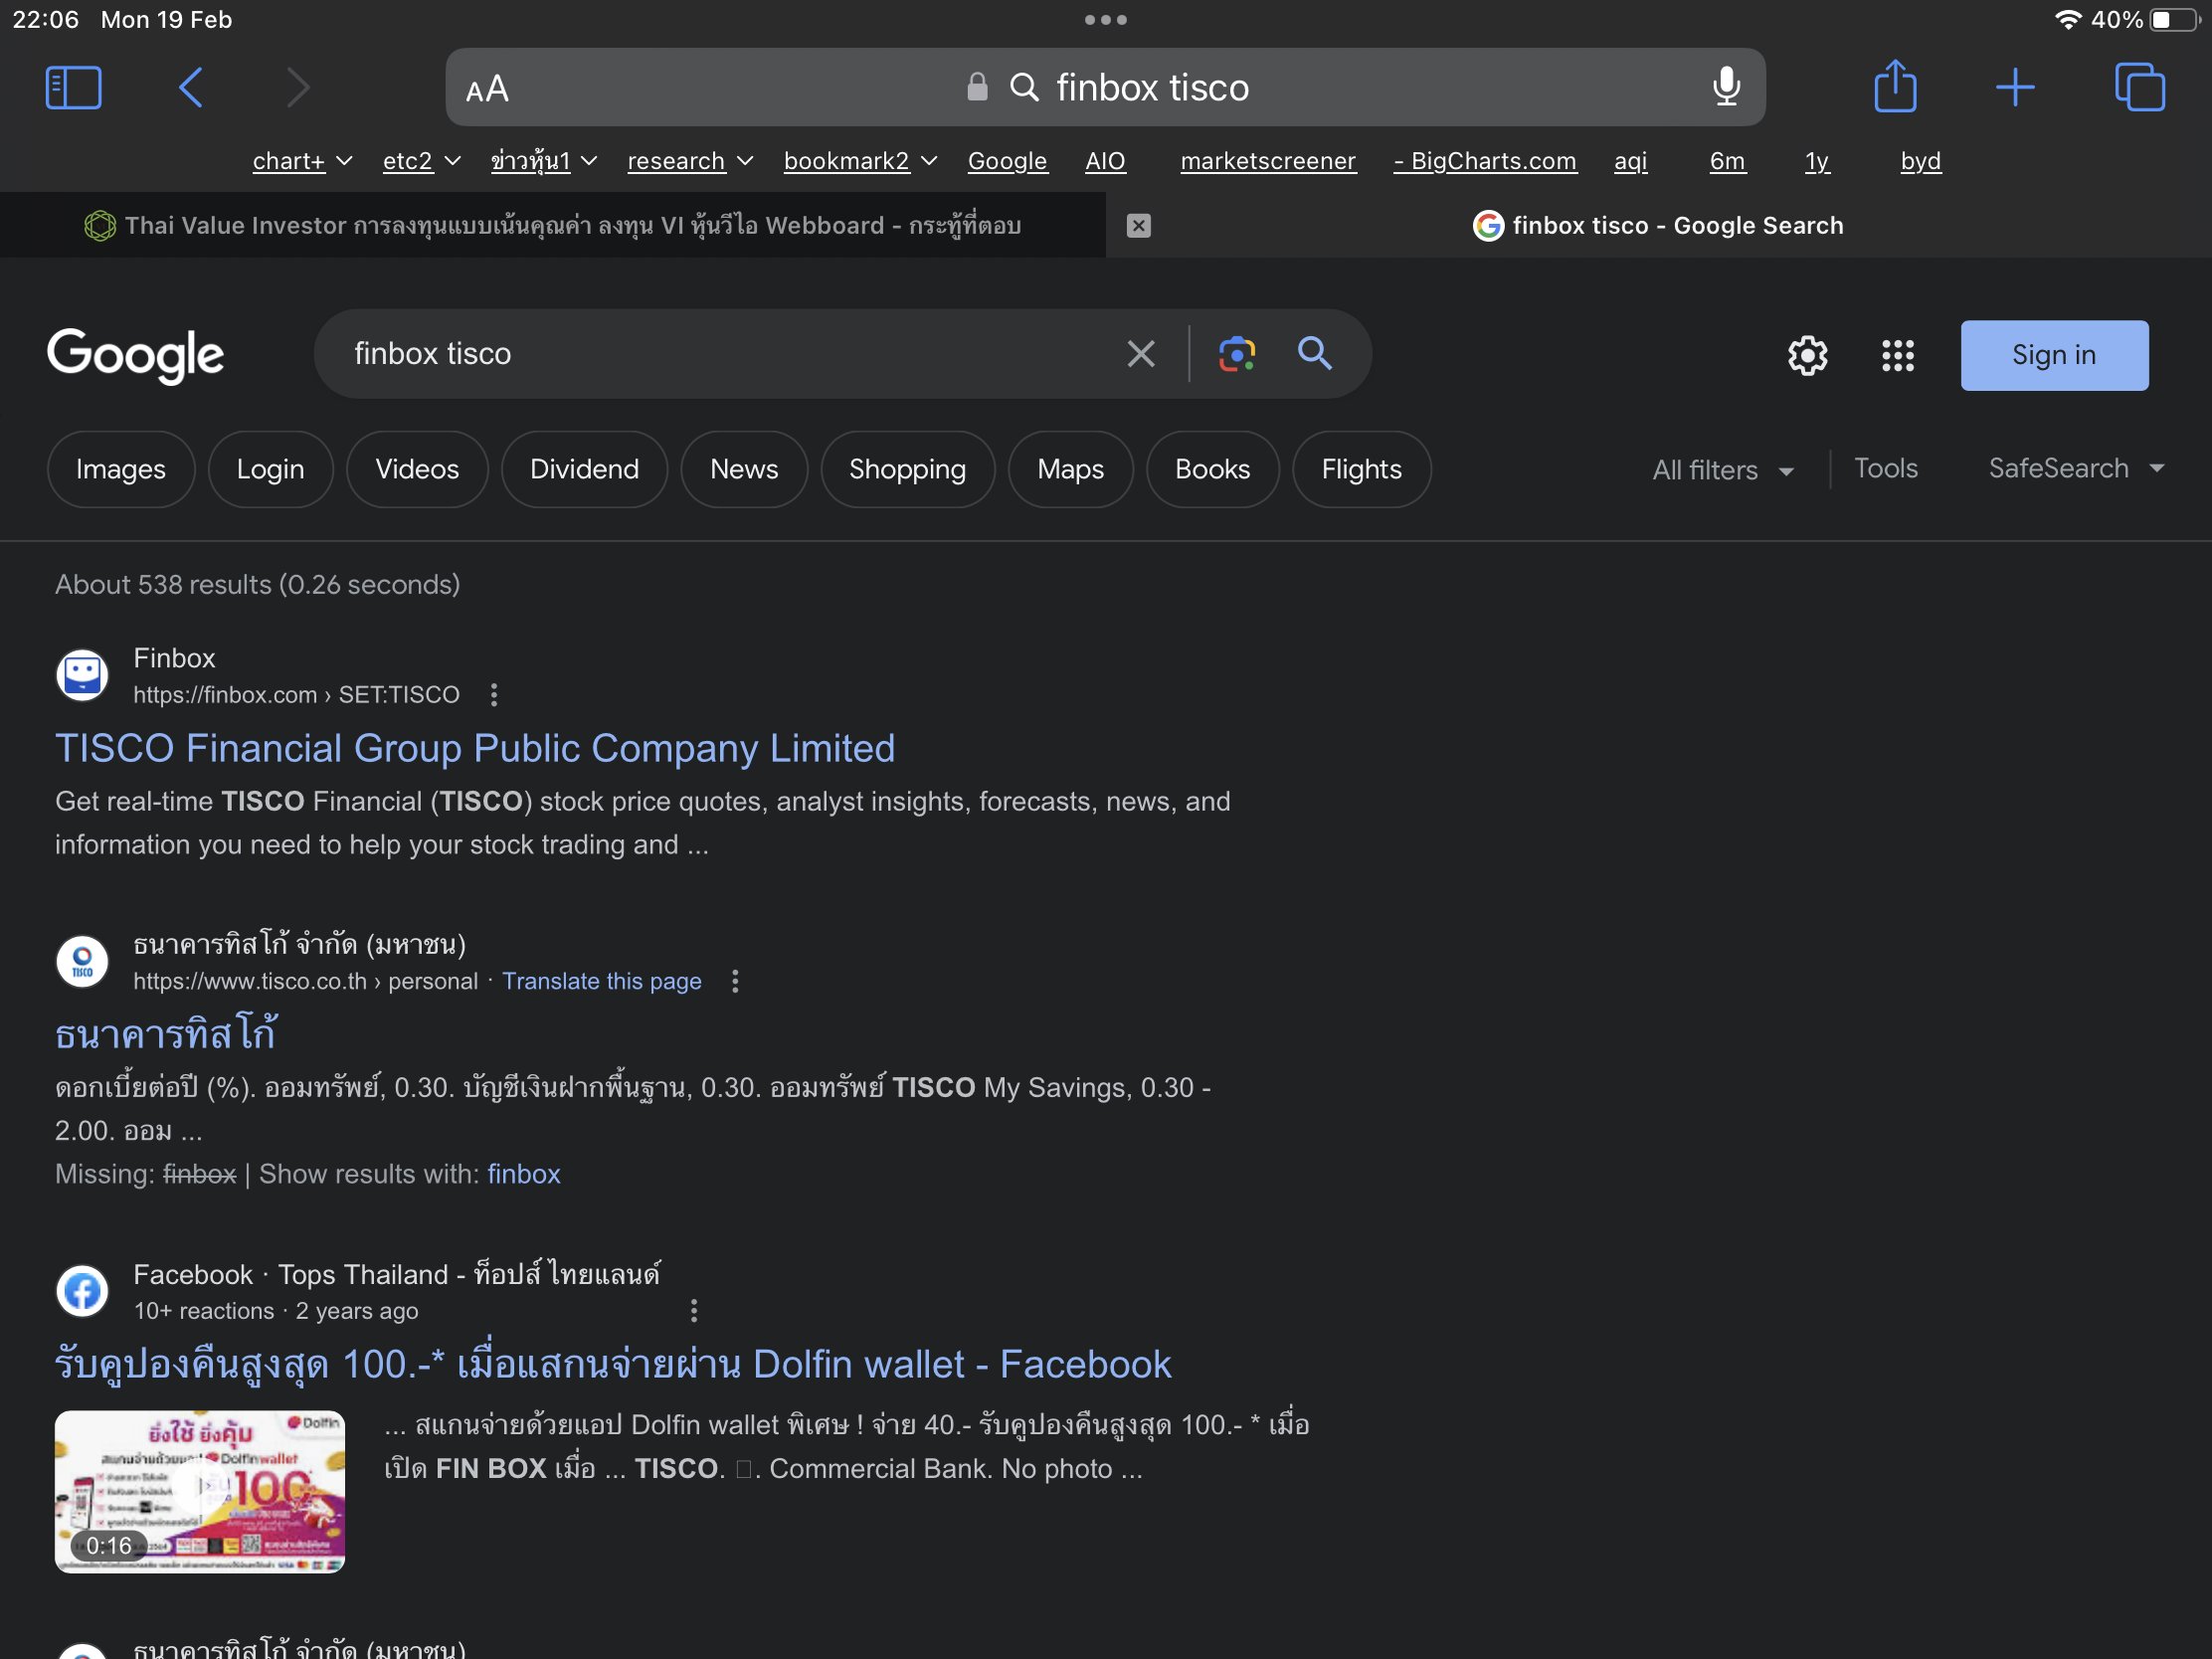The height and width of the screenshot is (1659, 2212).
Task: Open the AIO bookmark
Action: pyautogui.click(x=1105, y=161)
